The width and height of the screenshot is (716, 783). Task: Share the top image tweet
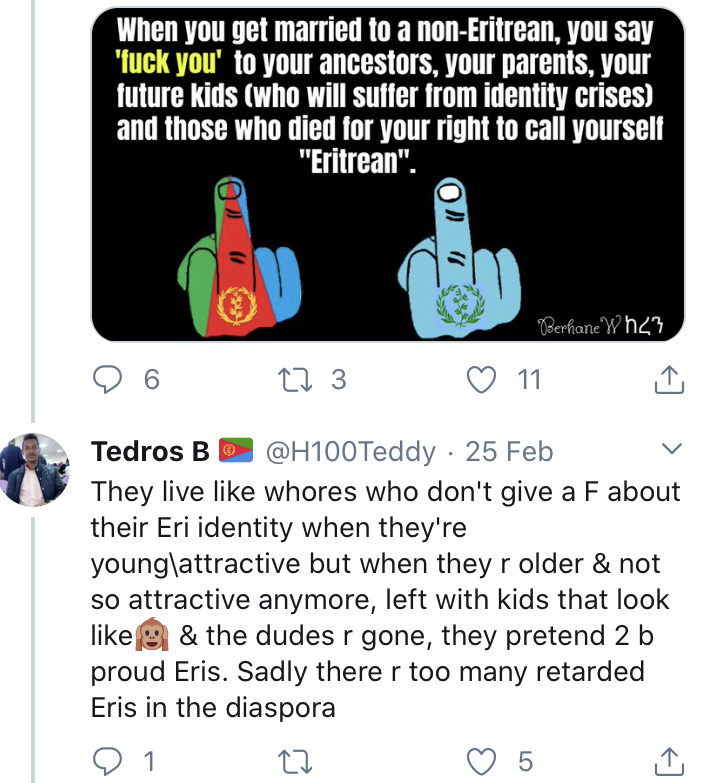click(668, 380)
